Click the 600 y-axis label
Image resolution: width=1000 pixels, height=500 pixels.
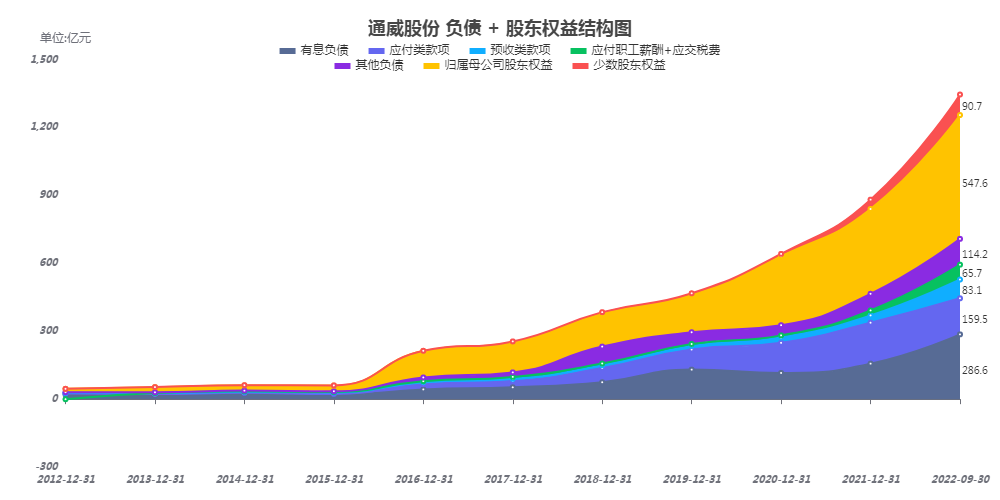pyautogui.click(x=50, y=262)
